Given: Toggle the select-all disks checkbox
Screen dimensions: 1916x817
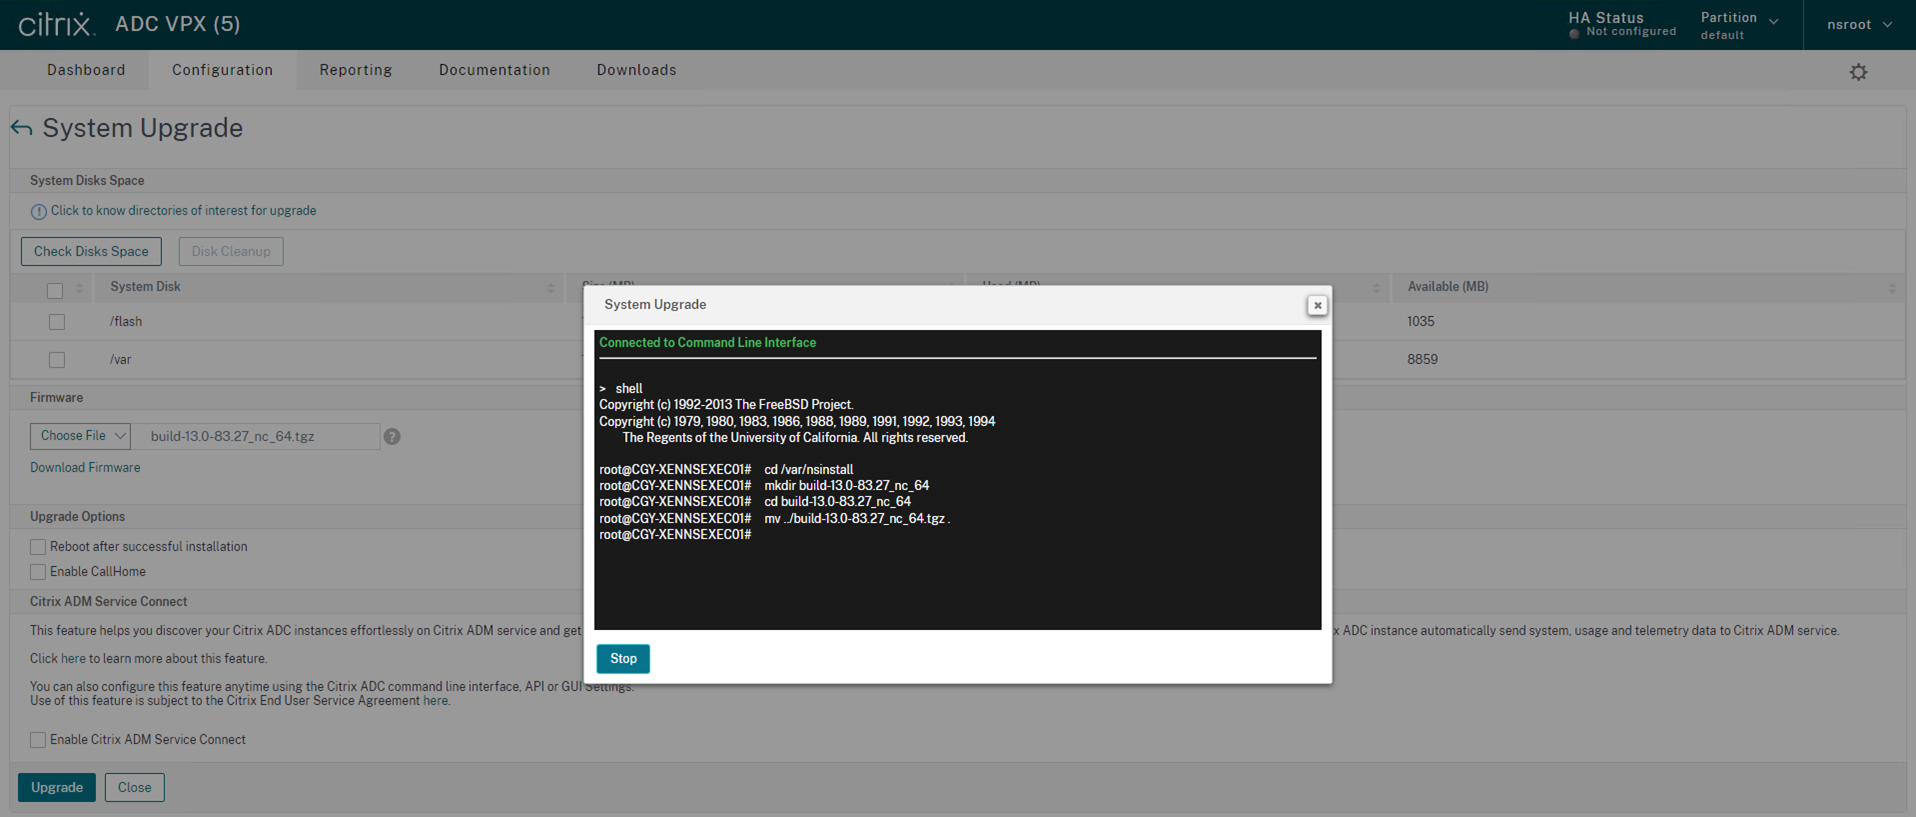Looking at the screenshot, I should pyautogui.click(x=55, y=290).
